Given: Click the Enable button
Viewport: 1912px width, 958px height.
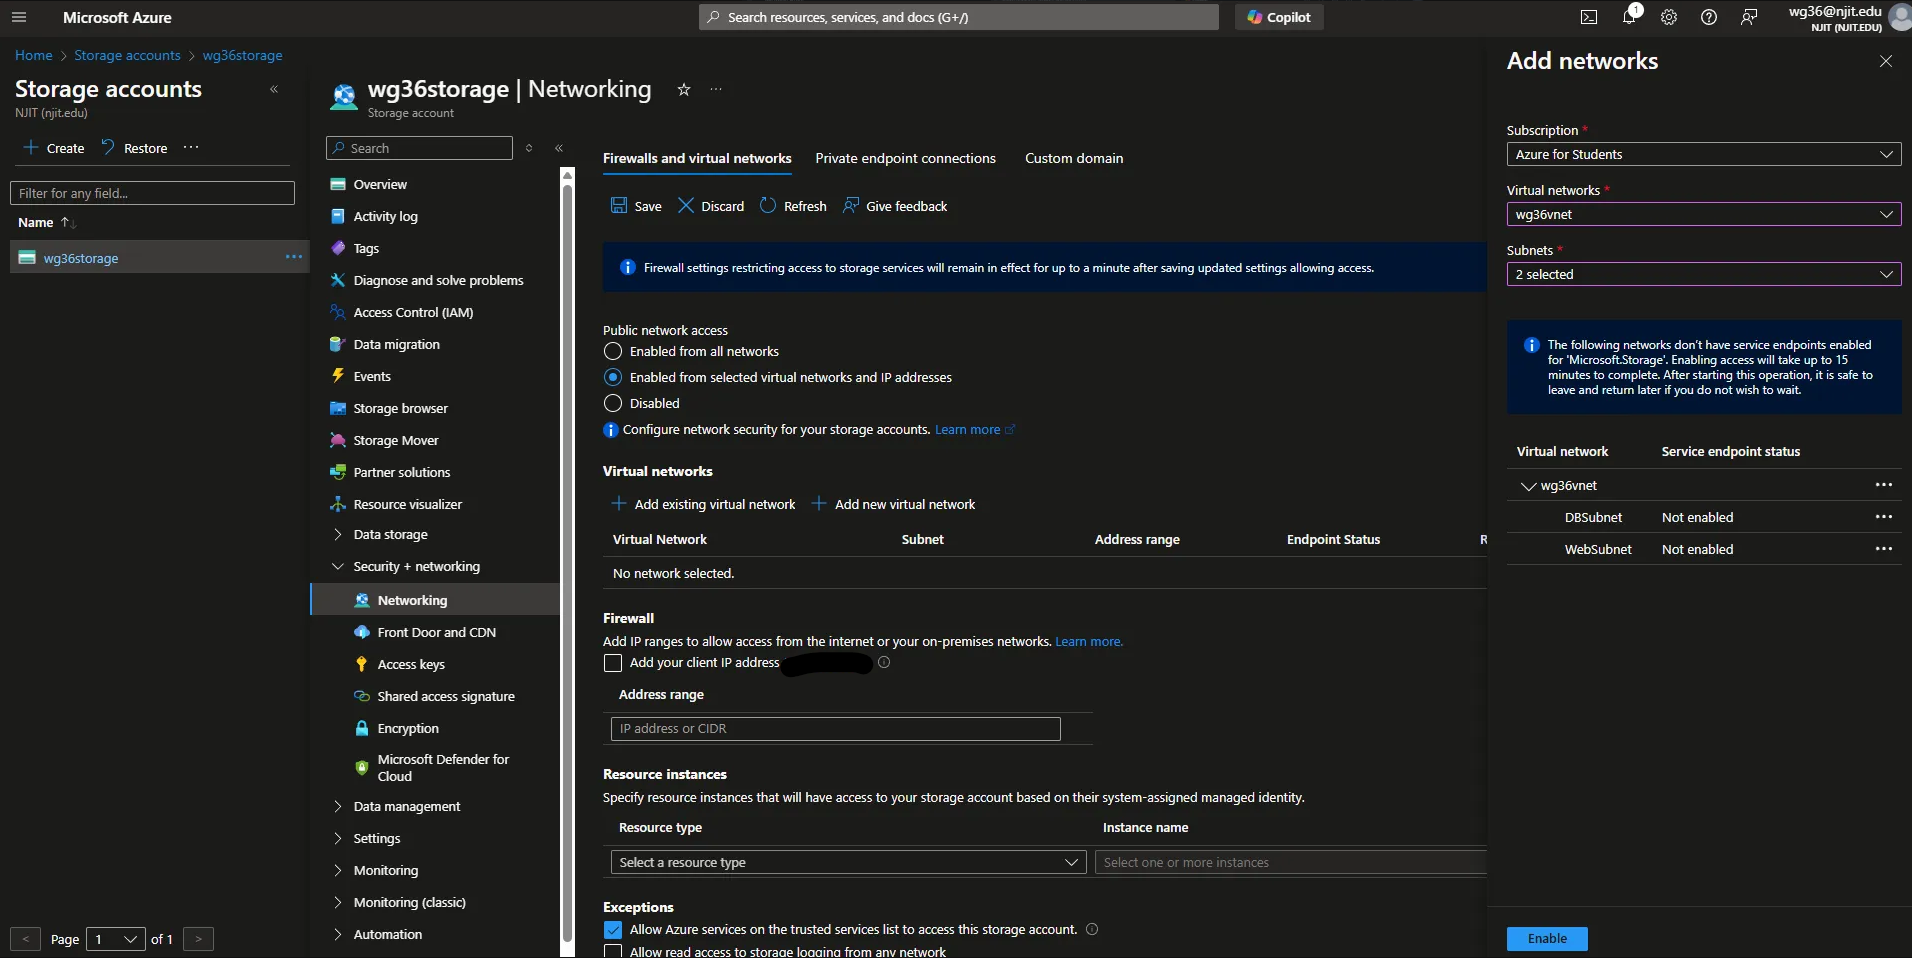Looking at the screenshot, I should [1546, 938].
